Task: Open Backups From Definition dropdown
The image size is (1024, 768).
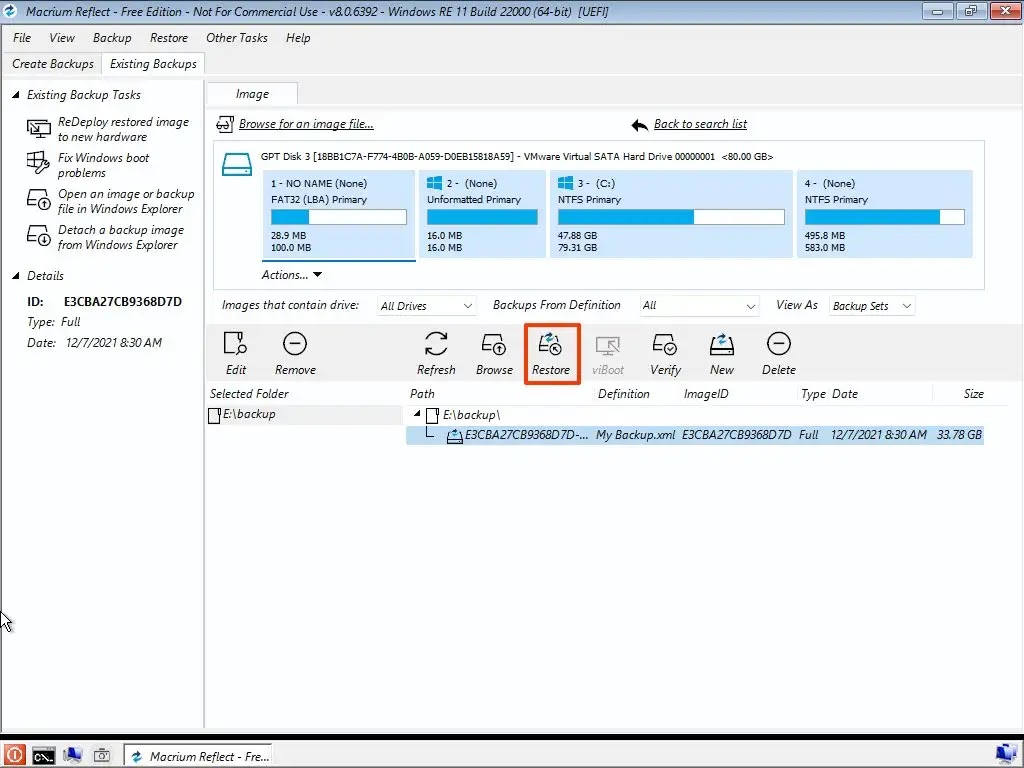Action: (699, 306)
